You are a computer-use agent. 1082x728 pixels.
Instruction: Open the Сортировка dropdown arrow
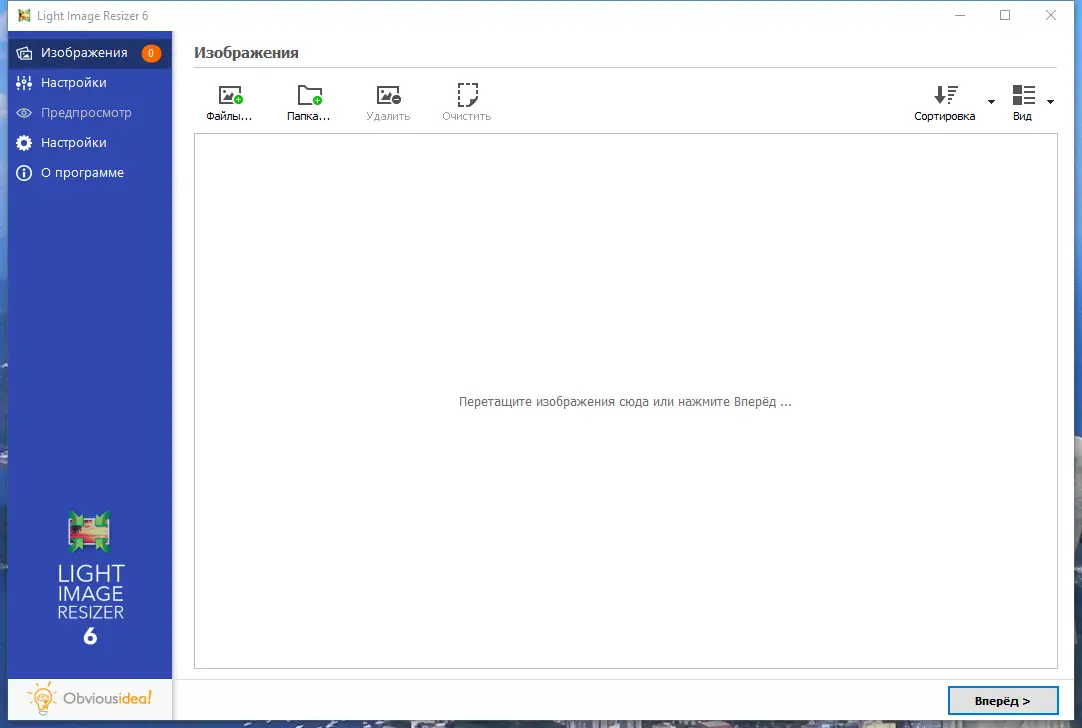(991, 101)
